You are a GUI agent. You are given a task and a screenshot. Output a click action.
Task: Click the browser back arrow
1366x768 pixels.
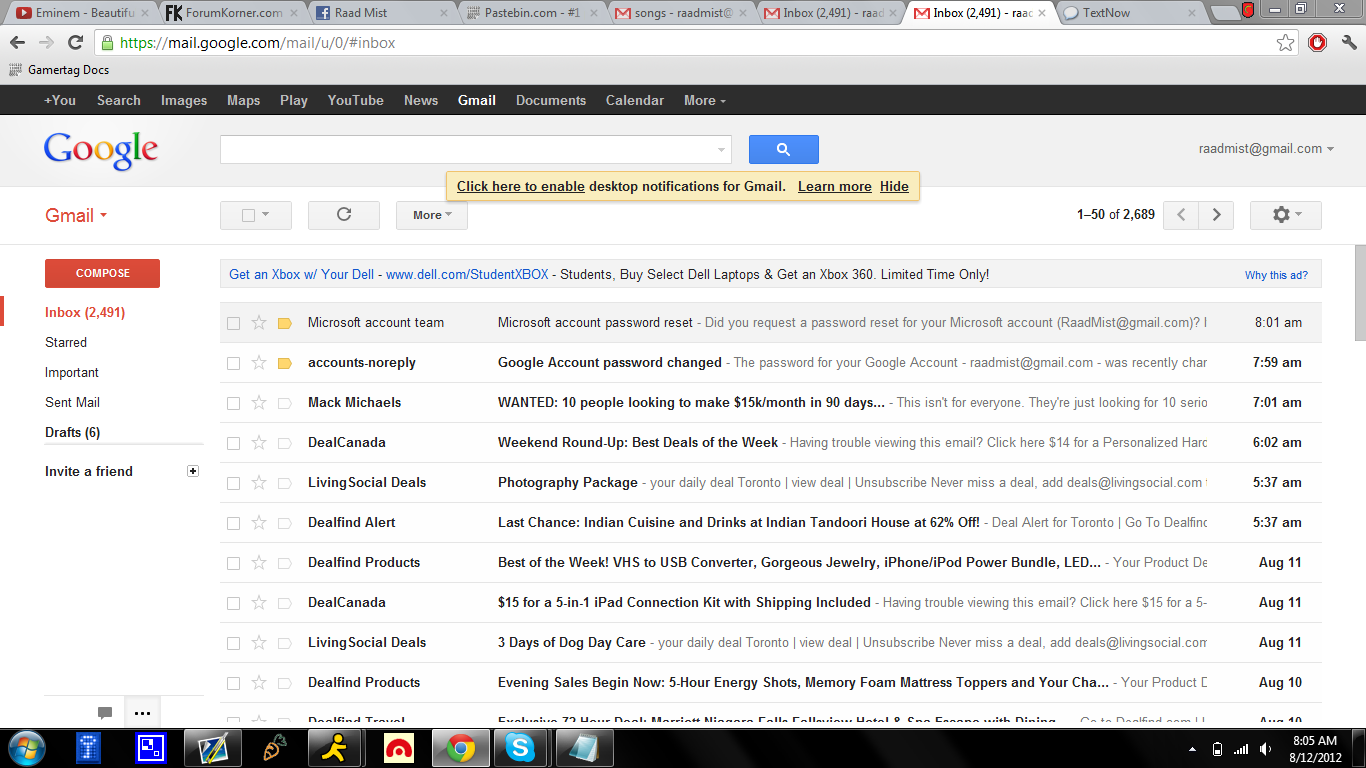pos(17,43)
